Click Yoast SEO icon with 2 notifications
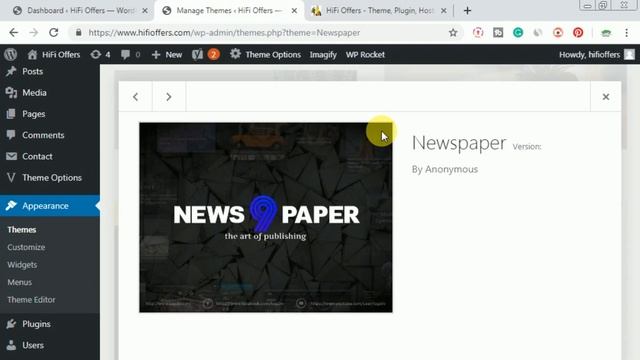Viewport: 640px width, 360px height. click(206, 54)
